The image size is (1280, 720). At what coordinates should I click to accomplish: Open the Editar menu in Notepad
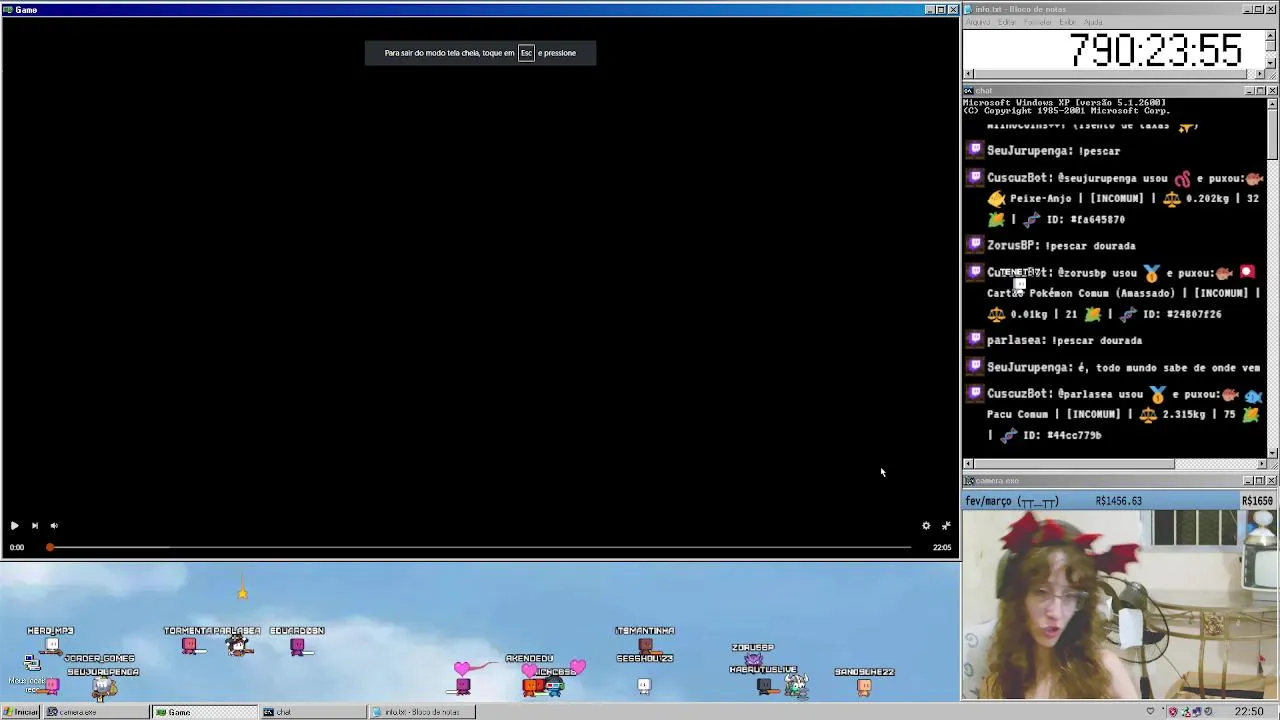[x=1006, y=22]
